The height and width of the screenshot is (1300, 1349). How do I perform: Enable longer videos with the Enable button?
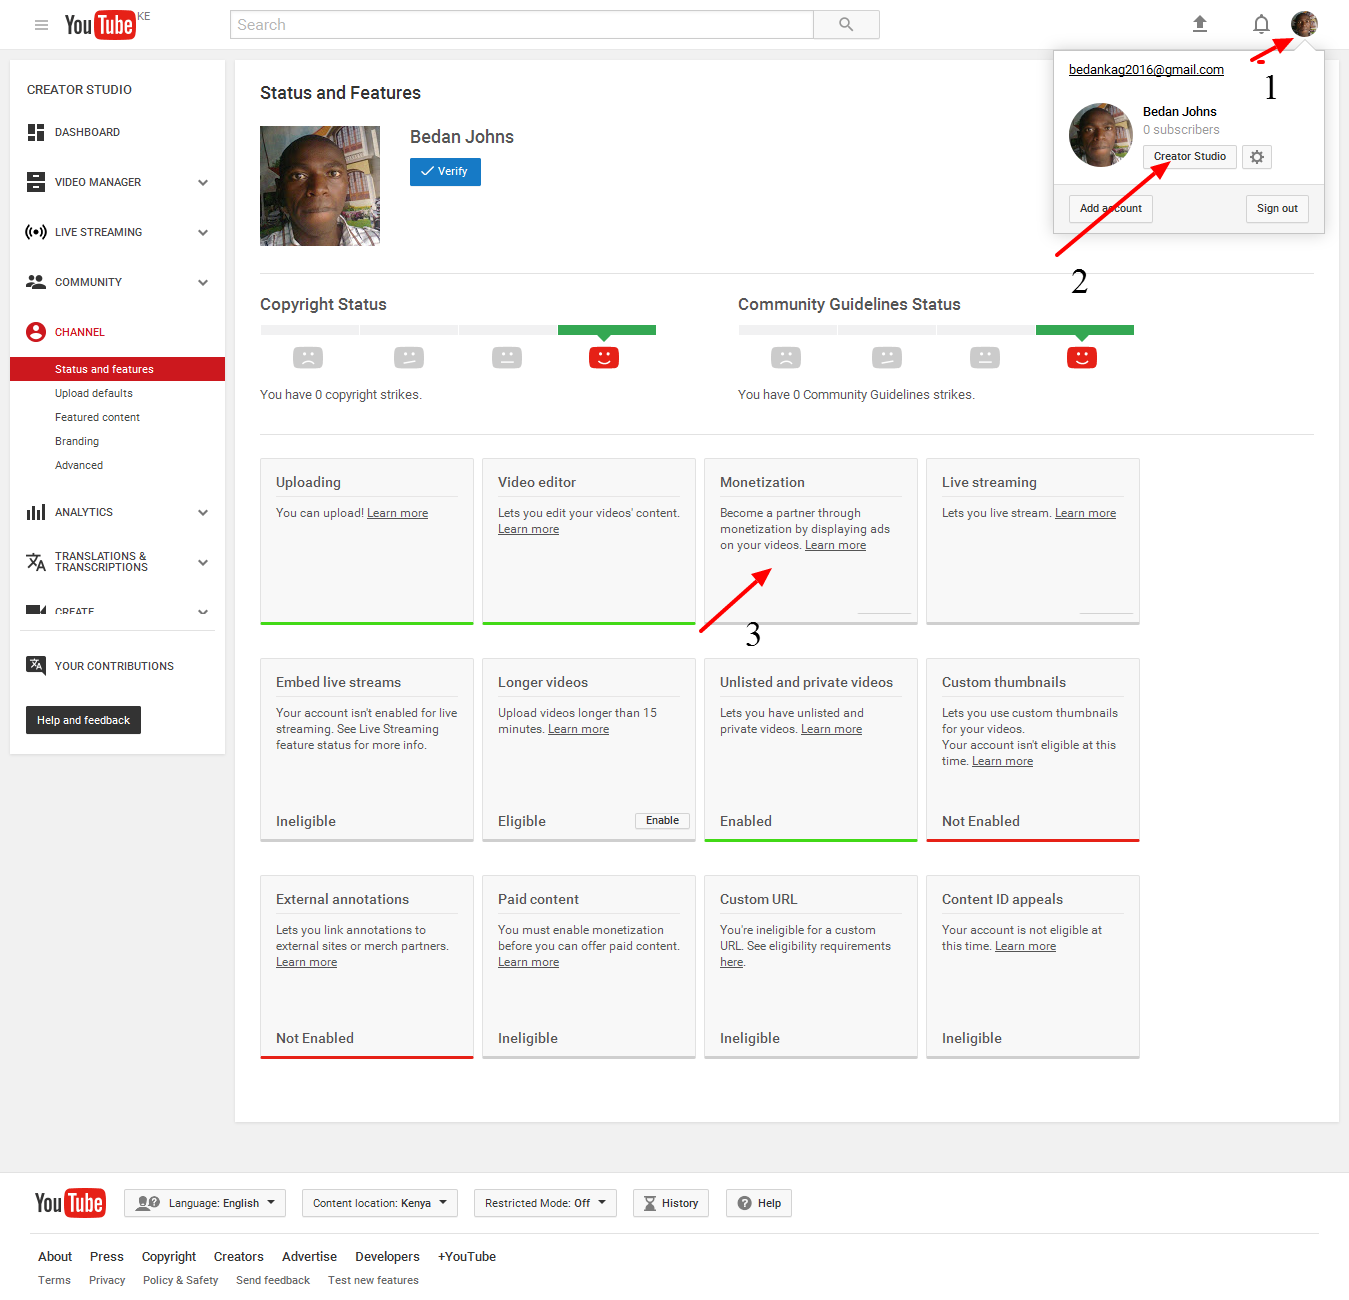[x=661, y=820]
